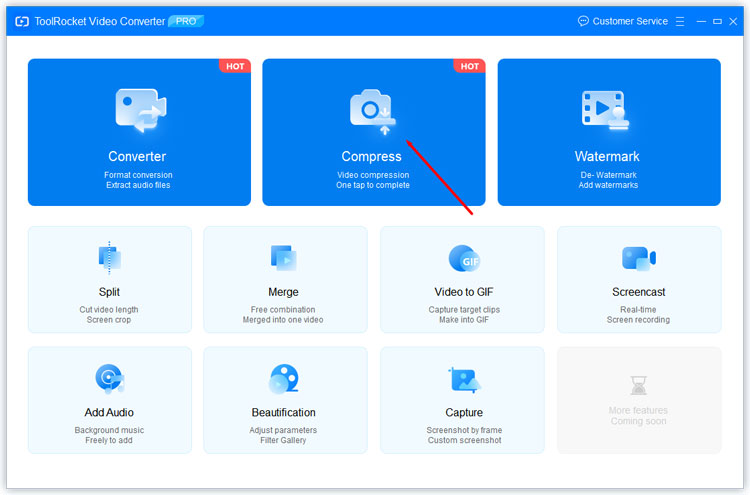The image size is (750, 495).
Task: Click 'Extract audio files' description
Action: pyautogui.click(x=138, y=185)
